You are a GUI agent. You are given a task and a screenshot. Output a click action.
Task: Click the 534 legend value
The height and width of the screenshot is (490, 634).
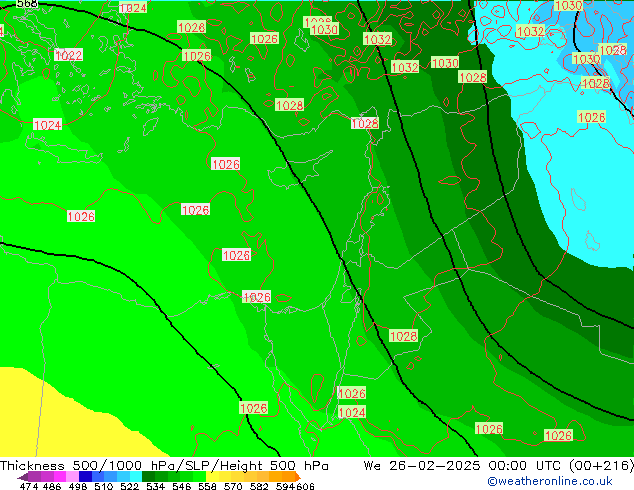point(156,486)
